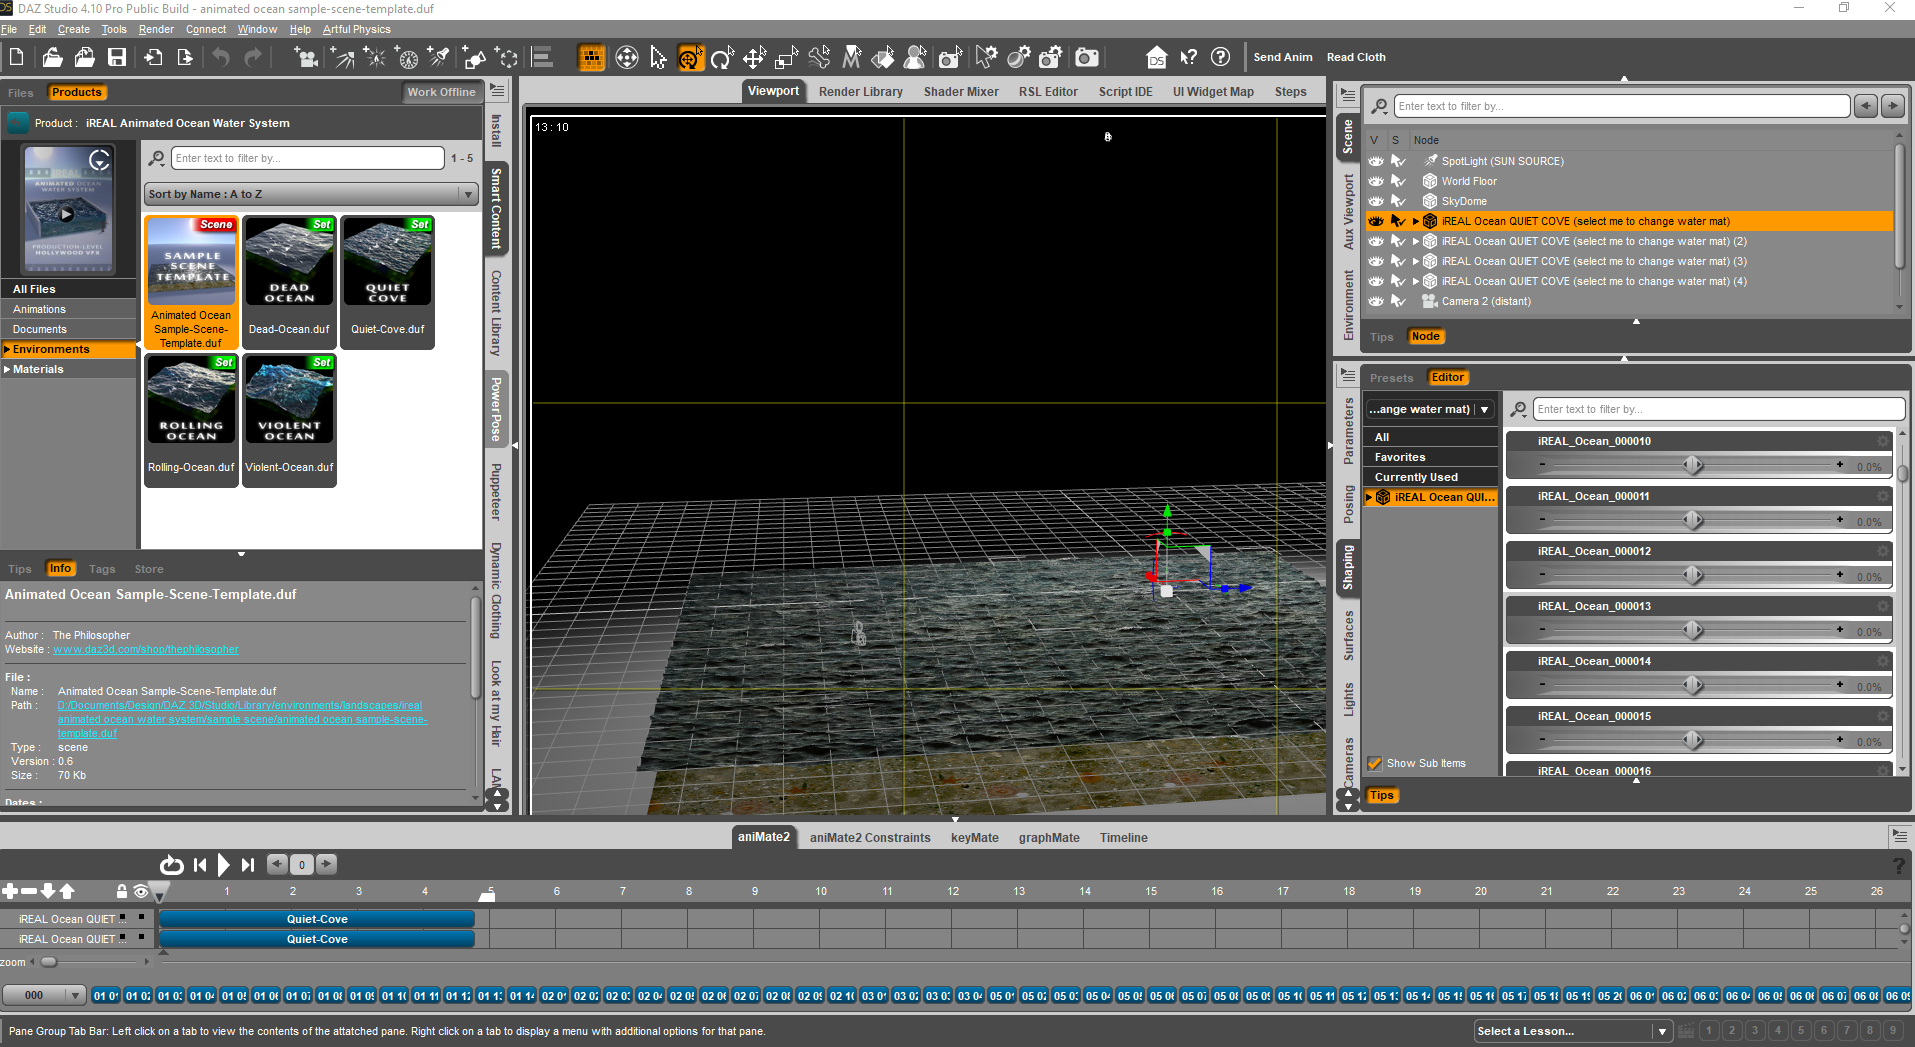Adjust the iREAL_Ocean_000013 morph slider
Screen dimensions: 1915x1047
(x=1692, y=630)
